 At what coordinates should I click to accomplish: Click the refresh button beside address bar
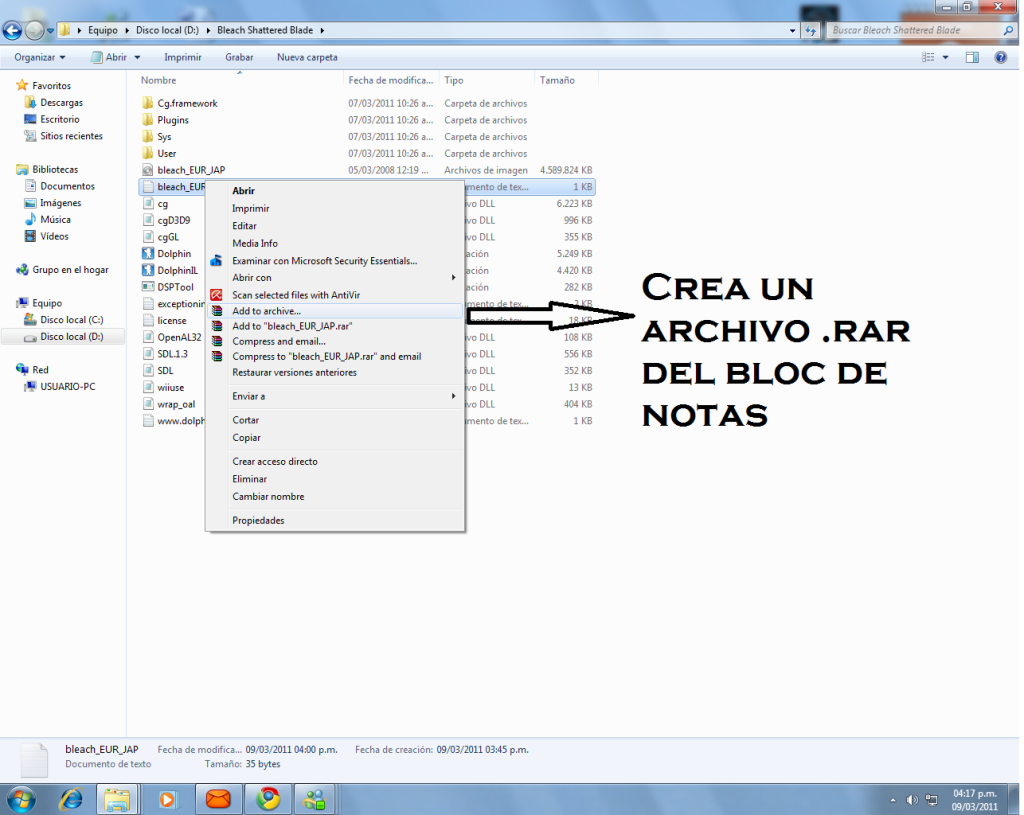[x=810, y=30]
